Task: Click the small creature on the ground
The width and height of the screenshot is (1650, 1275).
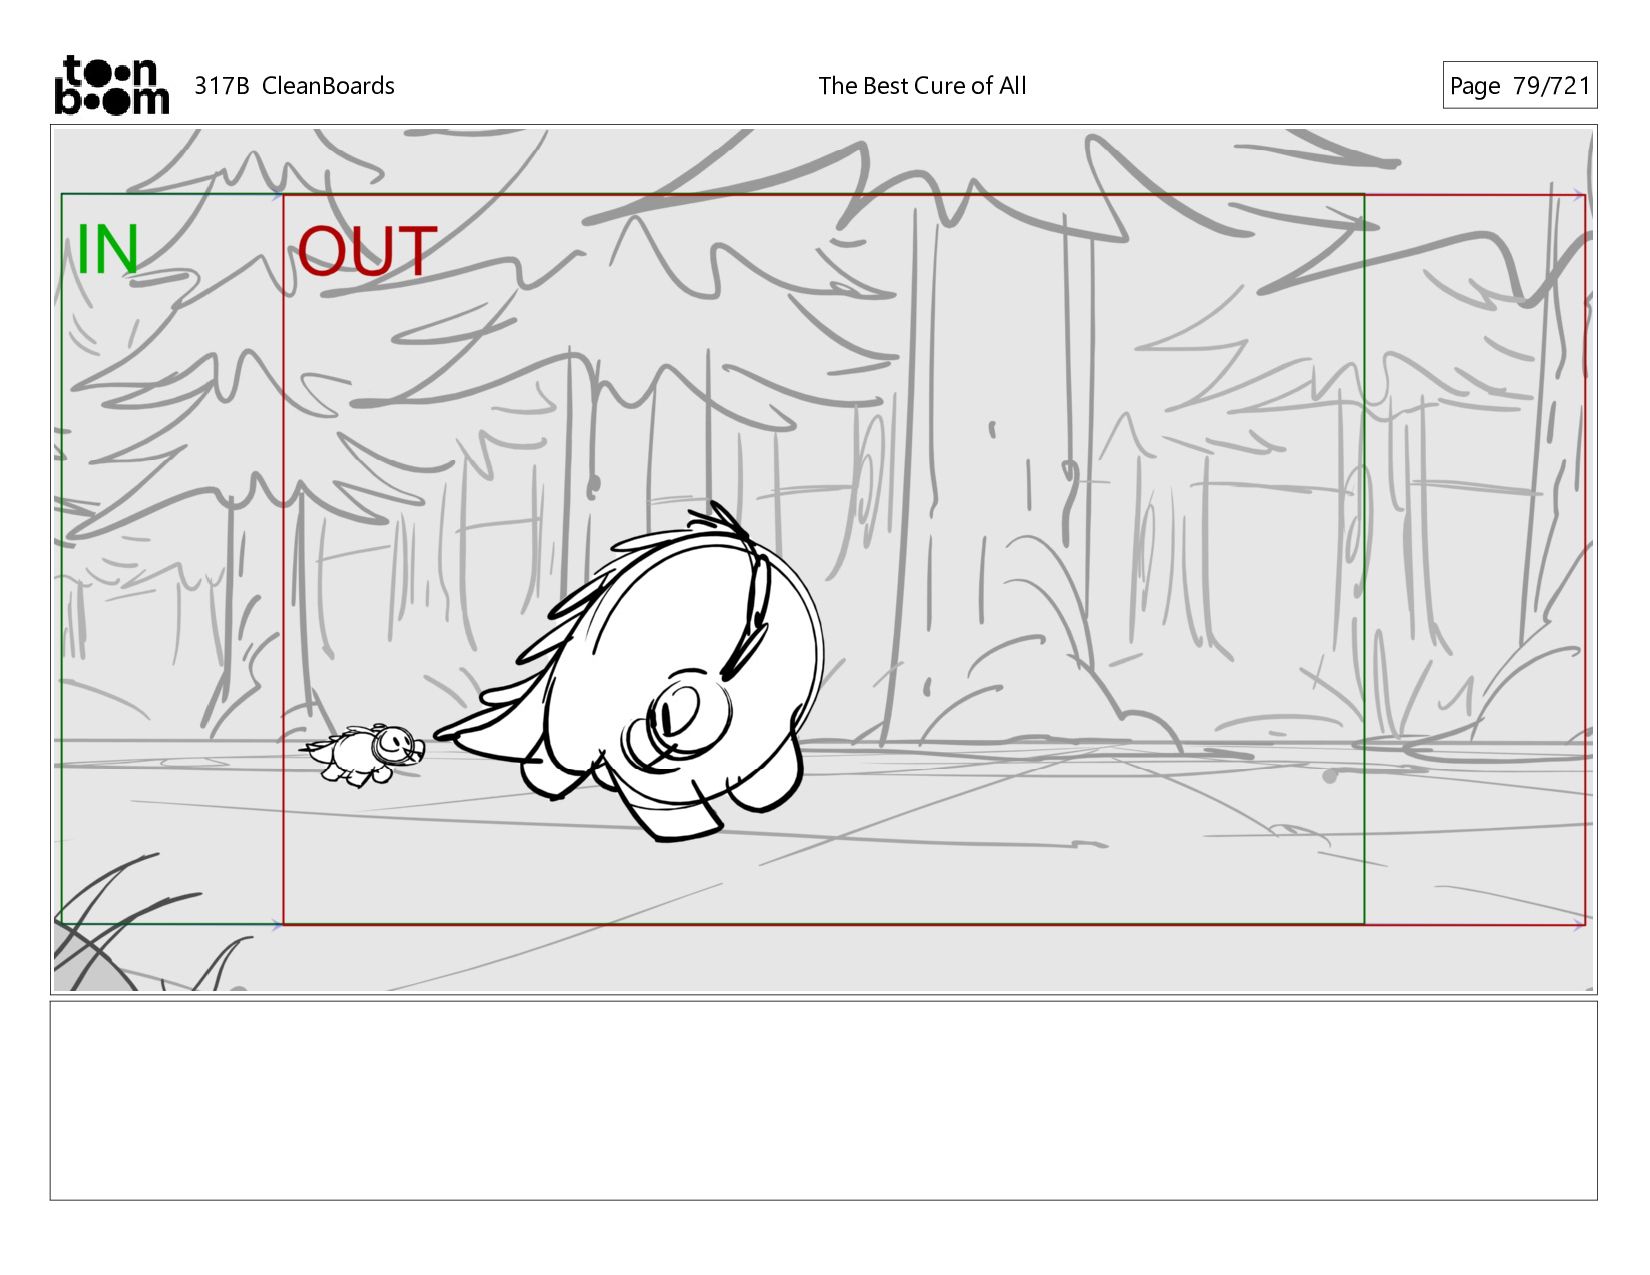Action: pyautogui.click(x=364, y=754)
